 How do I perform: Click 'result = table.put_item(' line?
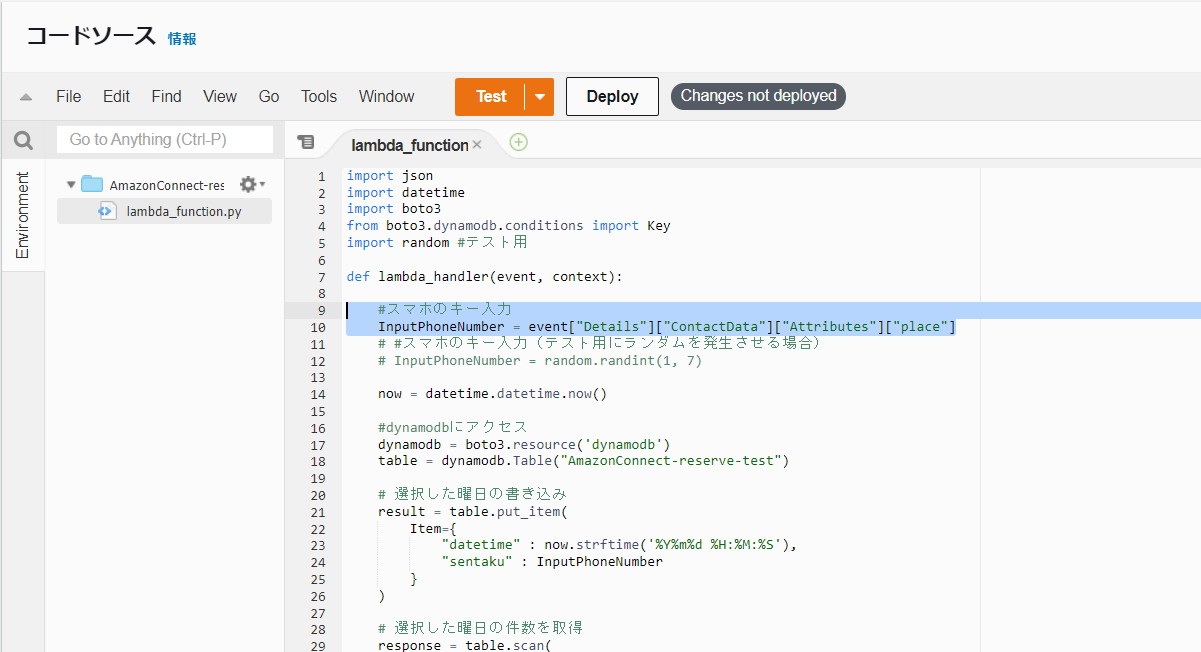[472, 512]
